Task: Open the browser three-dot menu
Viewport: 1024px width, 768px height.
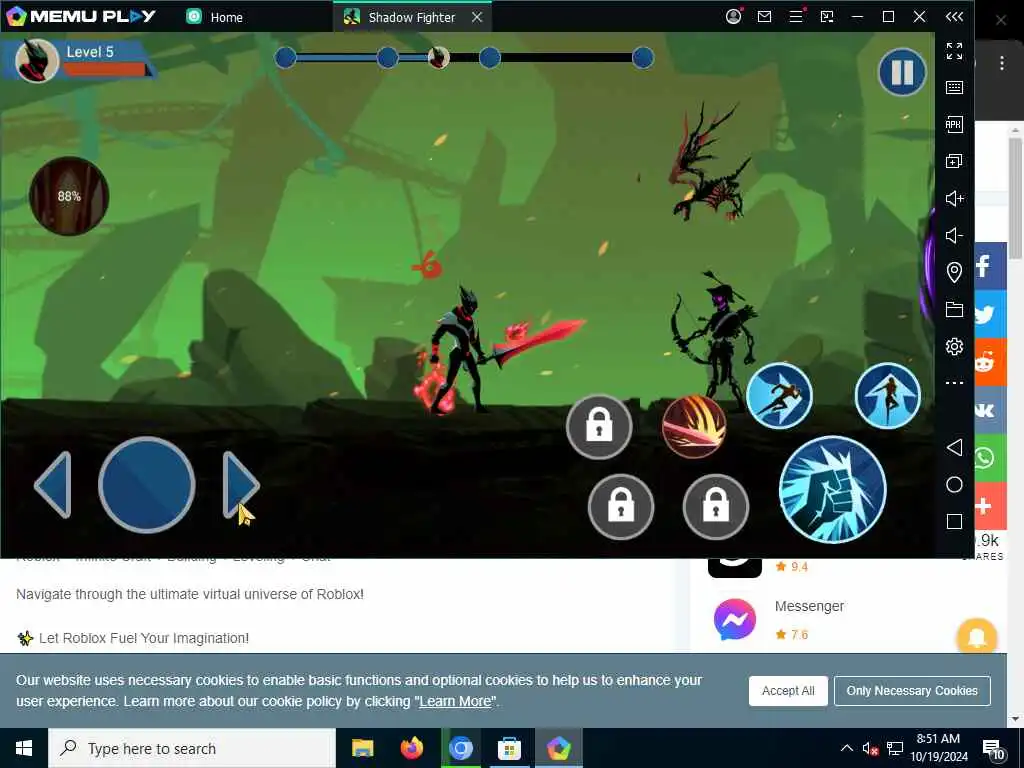Action: point(1002,63)
